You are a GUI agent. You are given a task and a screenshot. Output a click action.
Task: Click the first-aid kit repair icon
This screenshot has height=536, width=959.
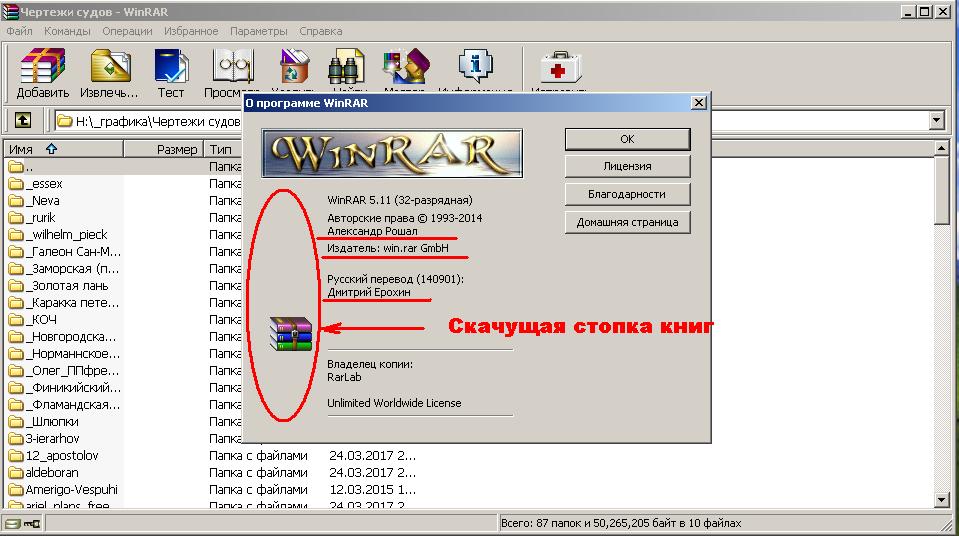point(559,70)
